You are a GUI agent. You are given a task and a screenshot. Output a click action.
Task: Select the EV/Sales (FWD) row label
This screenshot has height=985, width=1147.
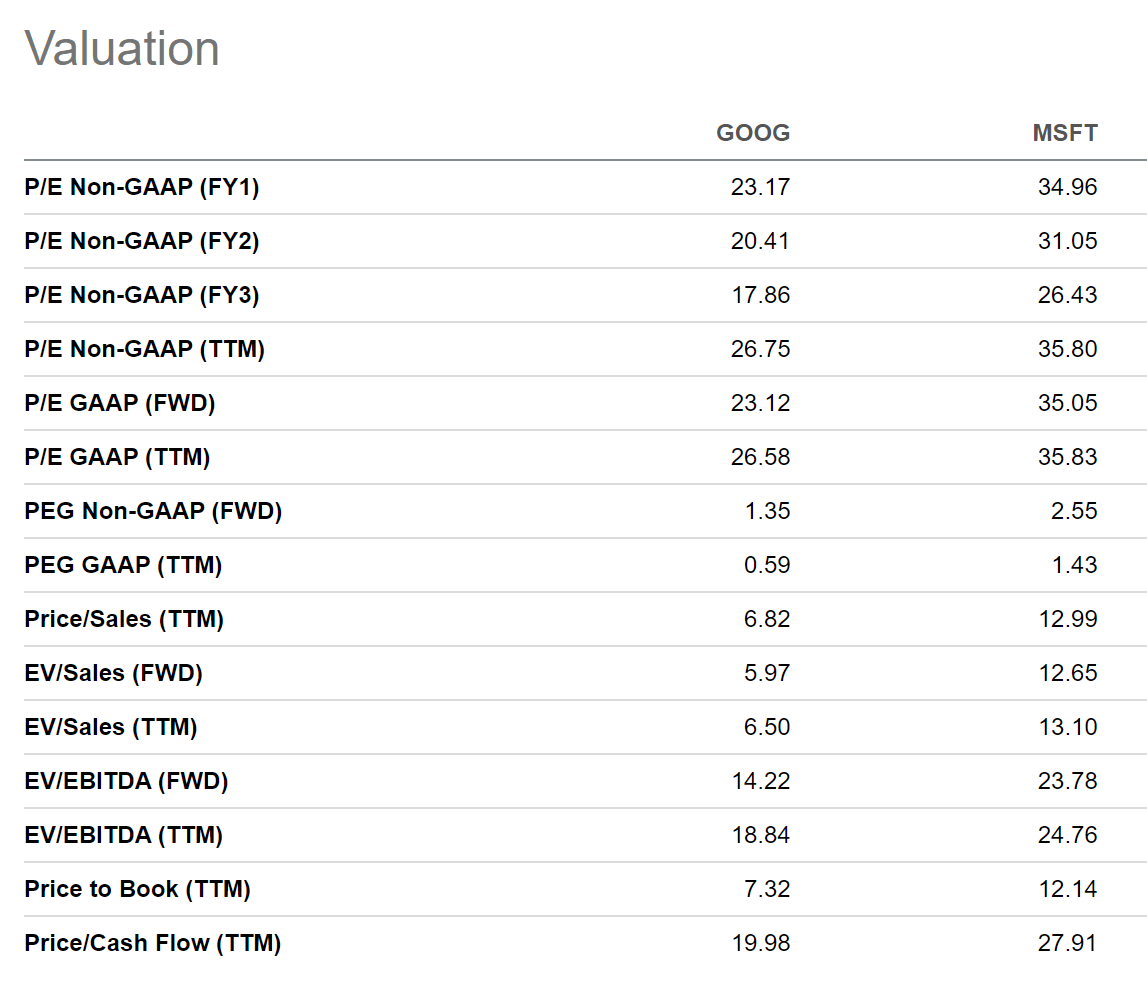click(114, 673)
